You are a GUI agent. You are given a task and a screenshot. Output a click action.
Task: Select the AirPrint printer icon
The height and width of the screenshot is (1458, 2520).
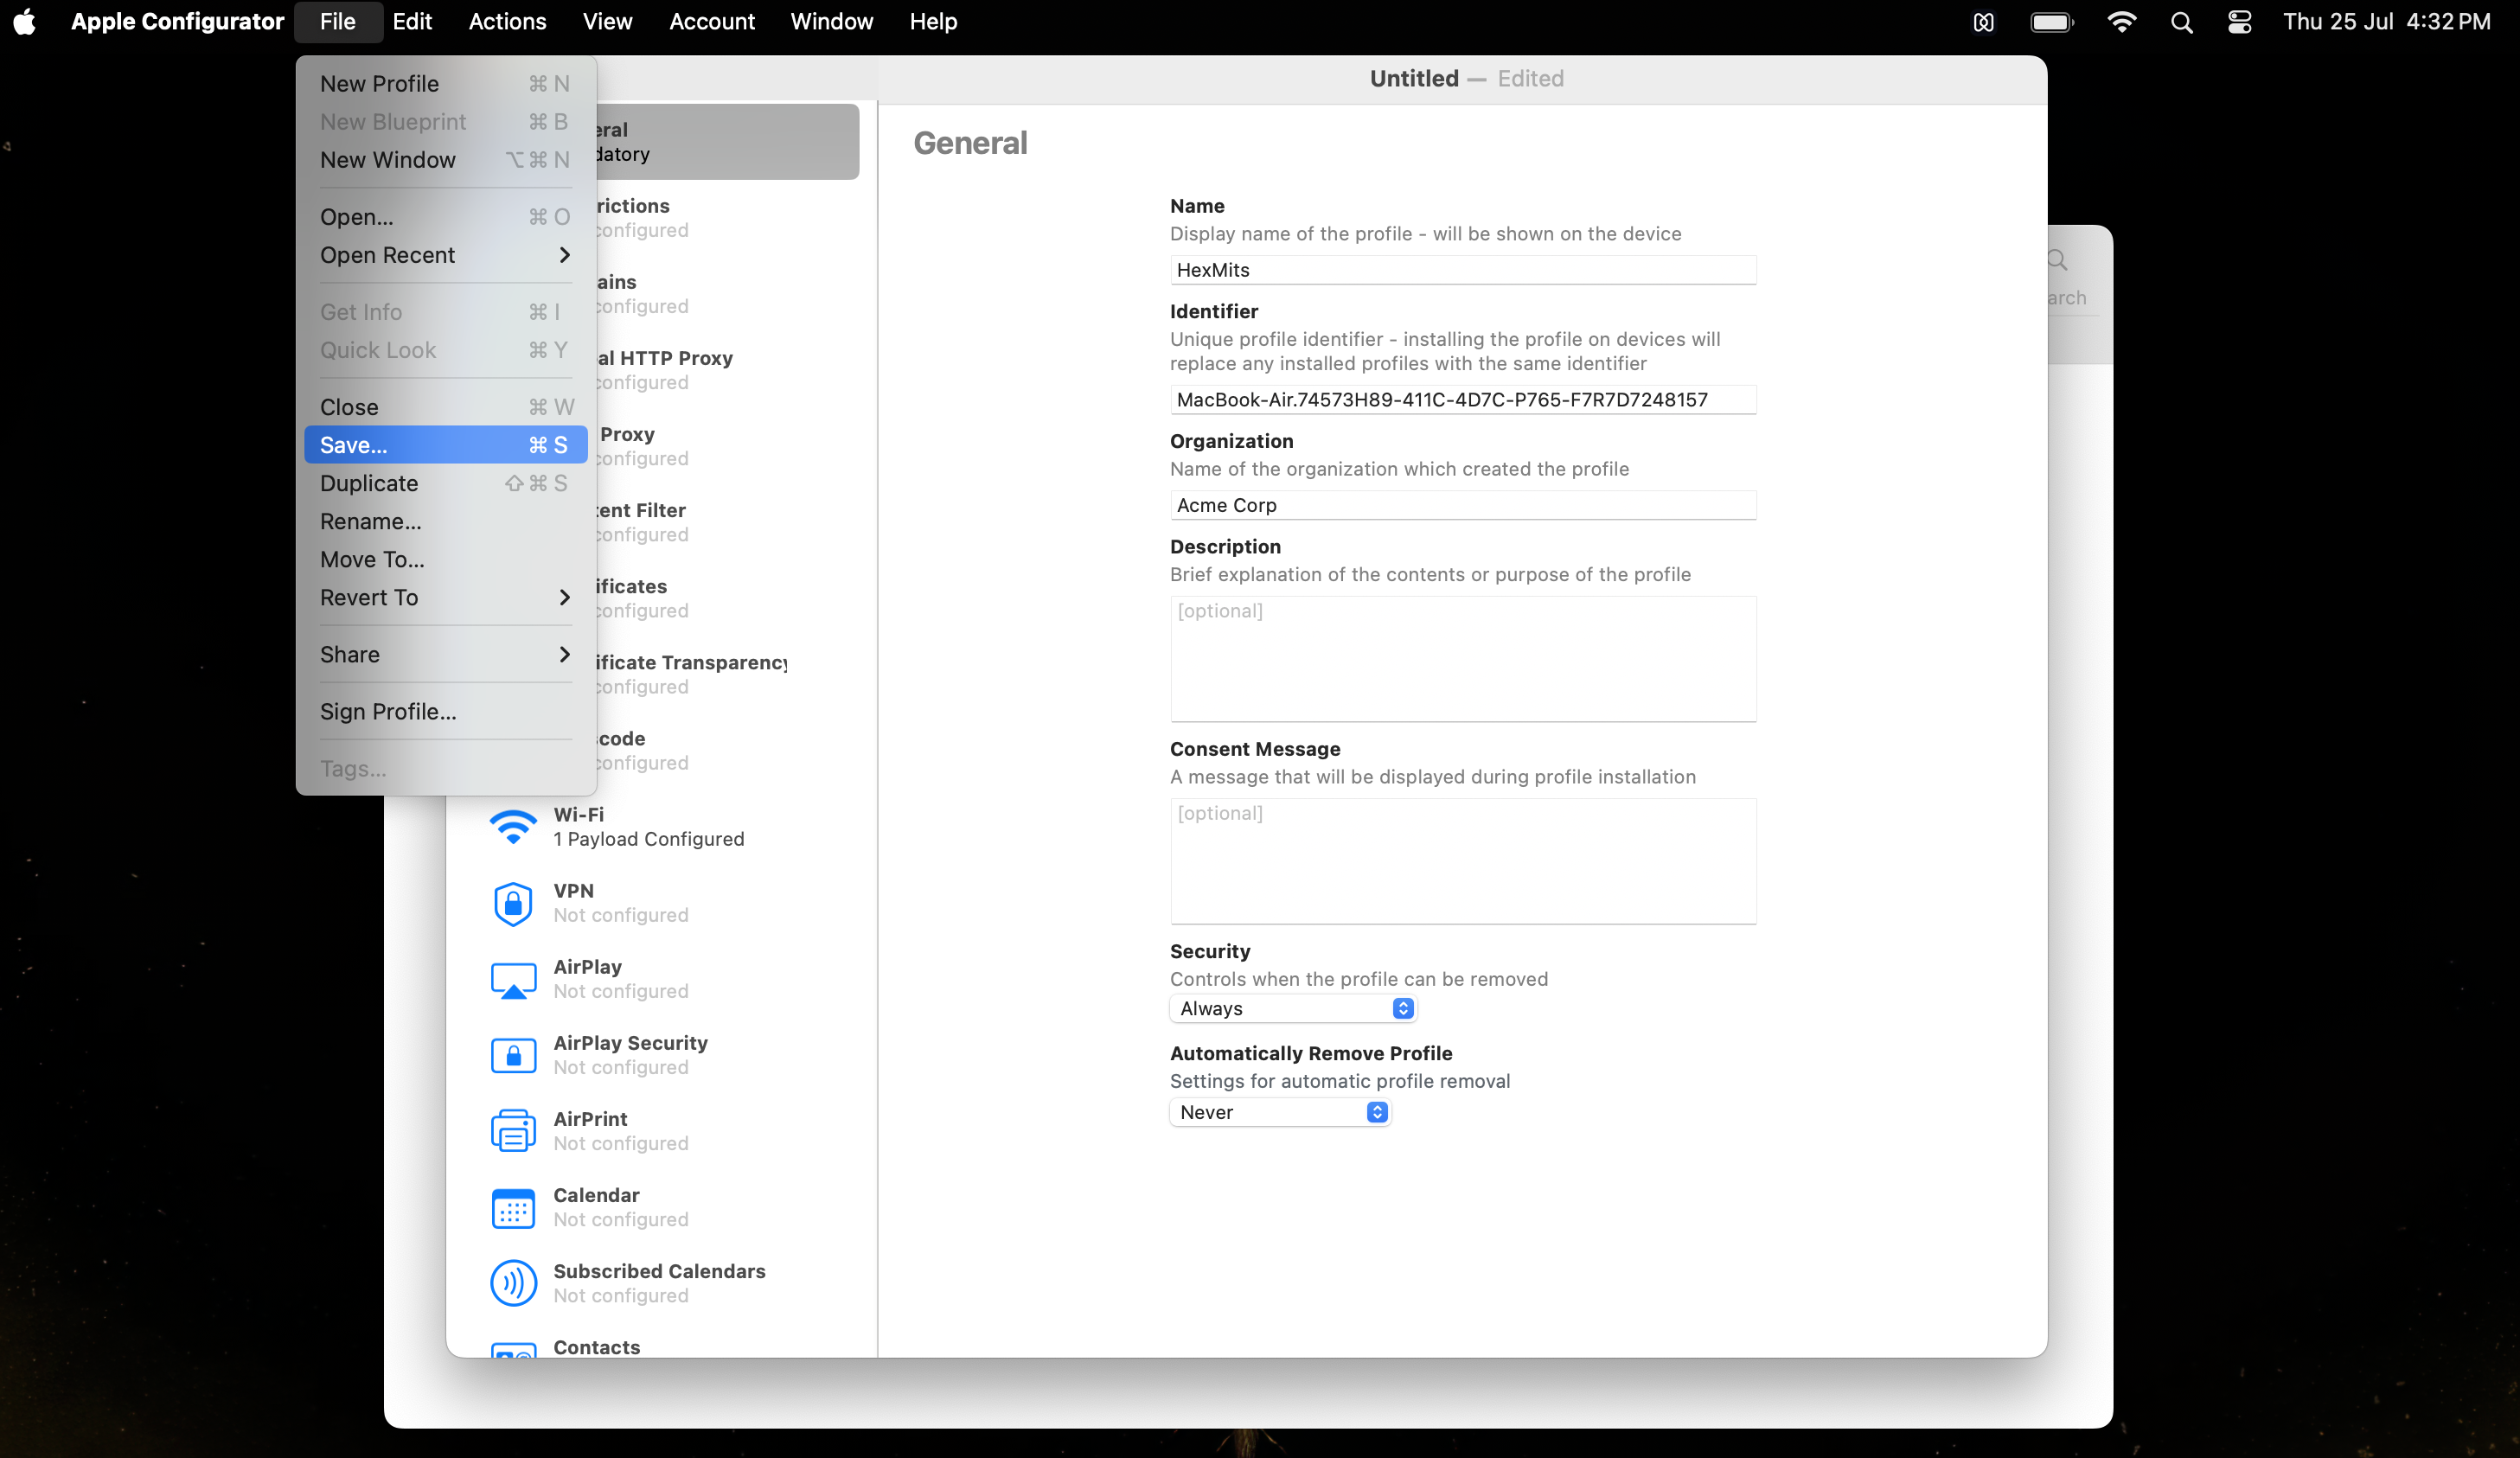point(513,1131)
